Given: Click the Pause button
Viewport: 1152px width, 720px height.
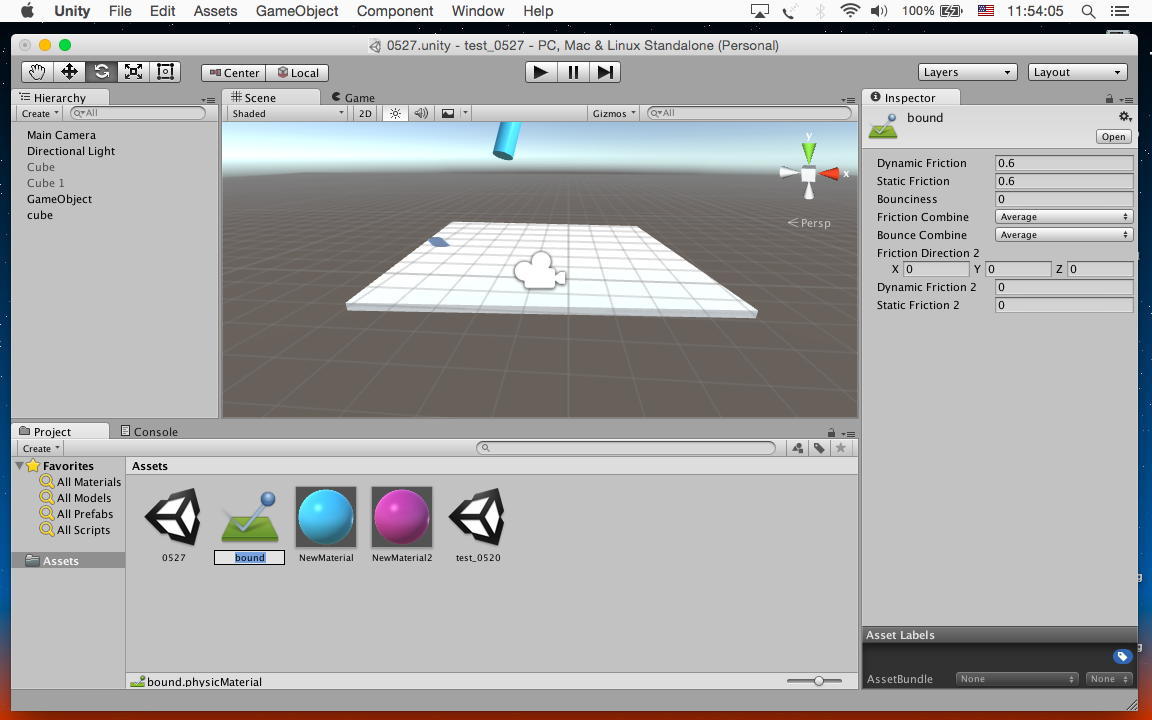Looking at the screenshot, I should (x=573, y=72).
